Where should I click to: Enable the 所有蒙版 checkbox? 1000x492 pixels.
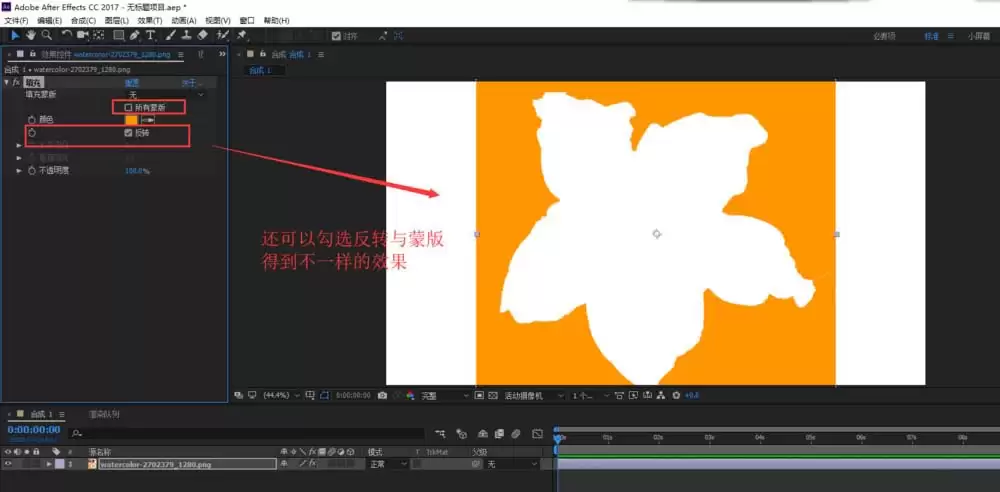click(128, 108)
